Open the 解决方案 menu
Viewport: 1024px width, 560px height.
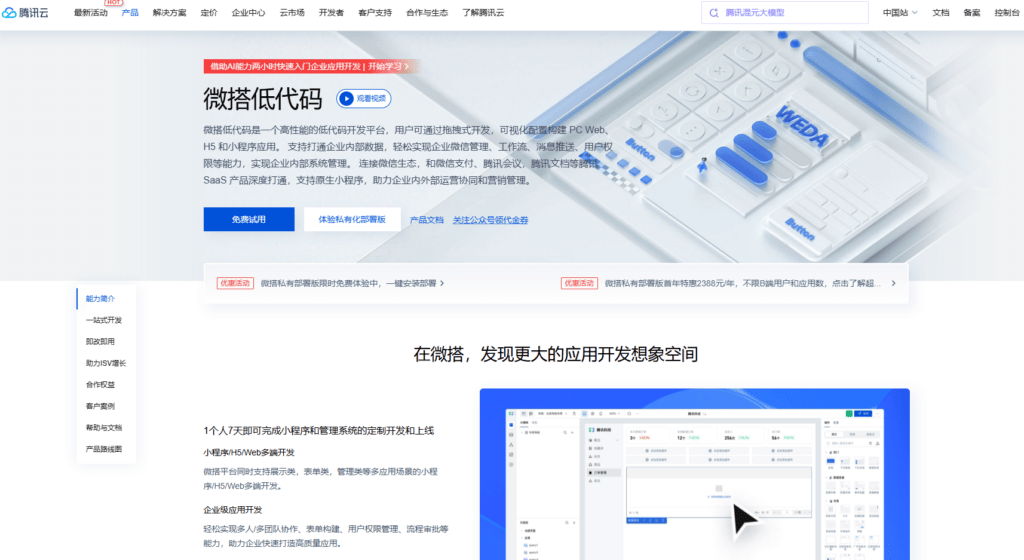coord(169,13)
